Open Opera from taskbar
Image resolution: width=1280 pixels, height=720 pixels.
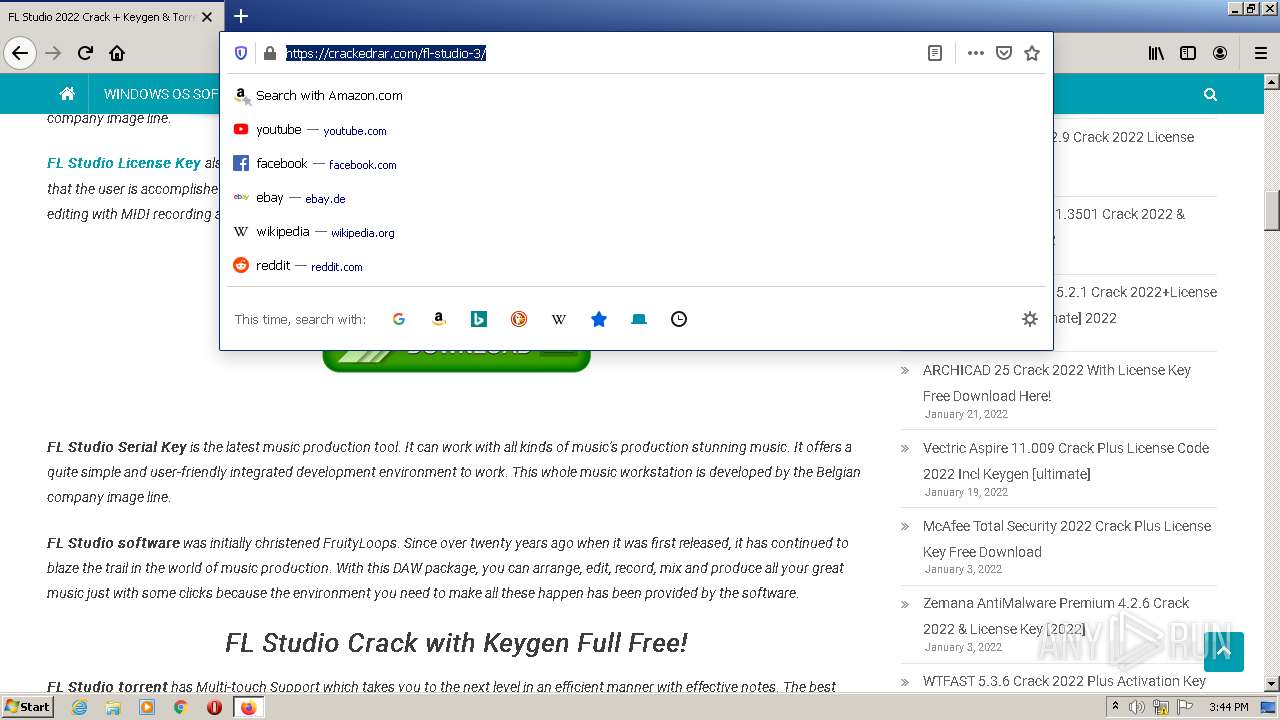click(x=214, y=707)
